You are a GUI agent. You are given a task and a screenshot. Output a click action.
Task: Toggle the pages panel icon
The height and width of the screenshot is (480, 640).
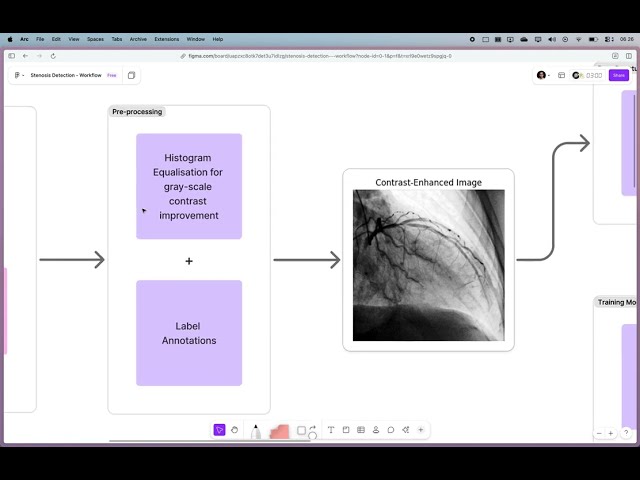(x=131, y=75)
